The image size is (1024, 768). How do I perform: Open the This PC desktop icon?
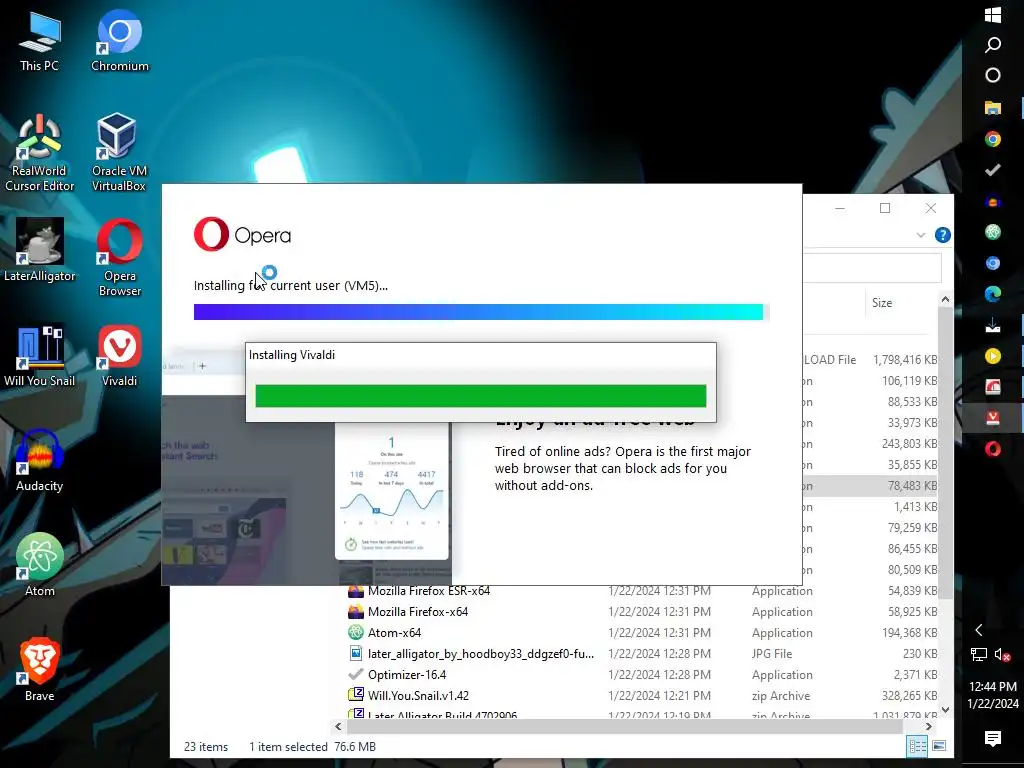[39, 40]
